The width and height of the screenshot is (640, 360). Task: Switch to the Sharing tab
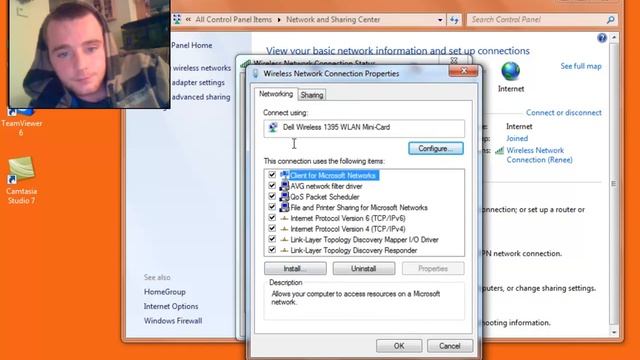click(x=312, y=95)
